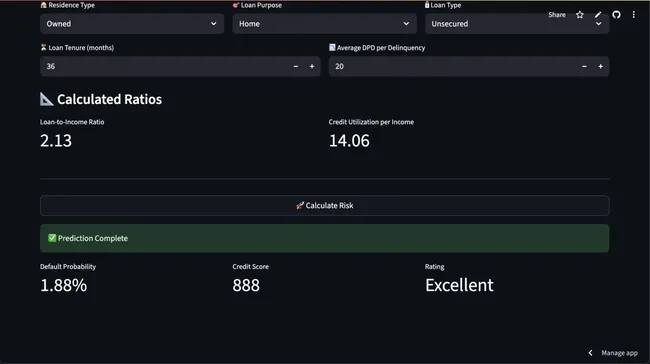The width and height of the screenshot is (650, 364).
Task: Click the Share button in the toolbar
Action: click(557, 15)
